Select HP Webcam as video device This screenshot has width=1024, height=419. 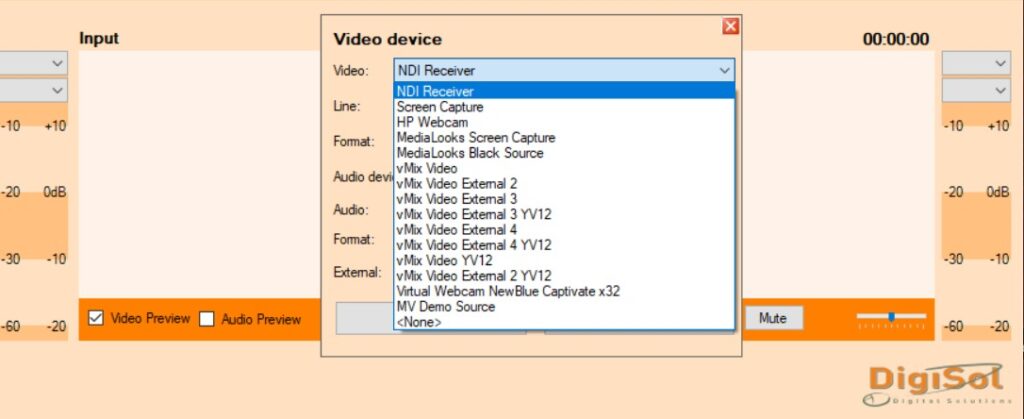(x=432, y=122)
